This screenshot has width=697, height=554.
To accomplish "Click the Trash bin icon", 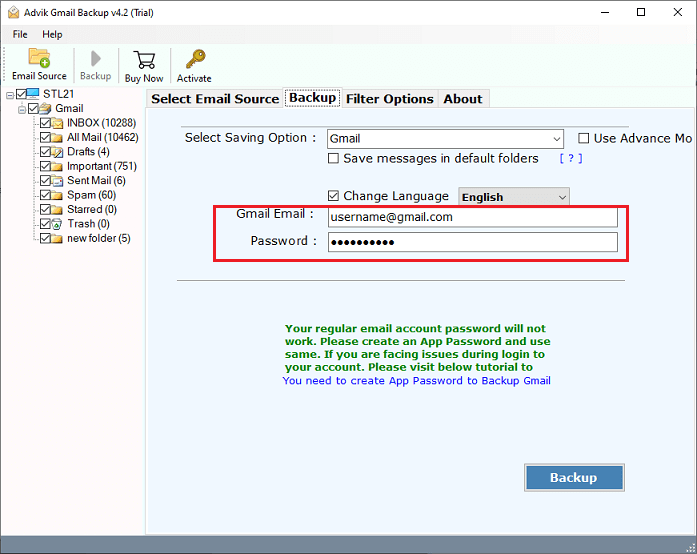I will 57,224.
